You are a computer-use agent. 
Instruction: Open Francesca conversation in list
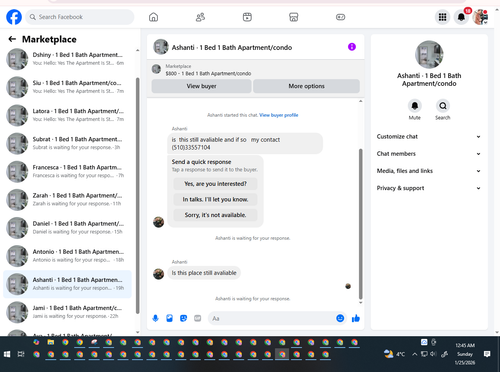click(x=68, y=171)
